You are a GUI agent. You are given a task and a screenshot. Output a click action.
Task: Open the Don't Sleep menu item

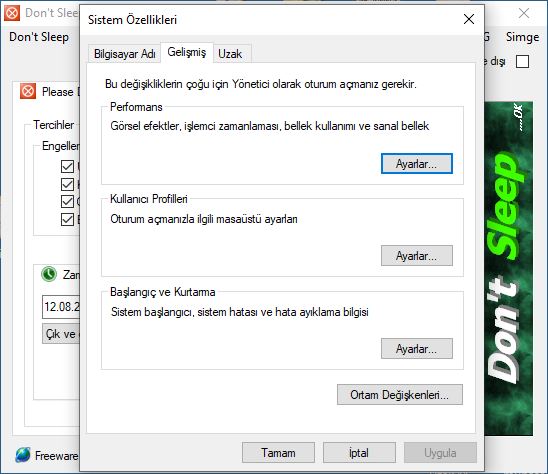(39, 37)
